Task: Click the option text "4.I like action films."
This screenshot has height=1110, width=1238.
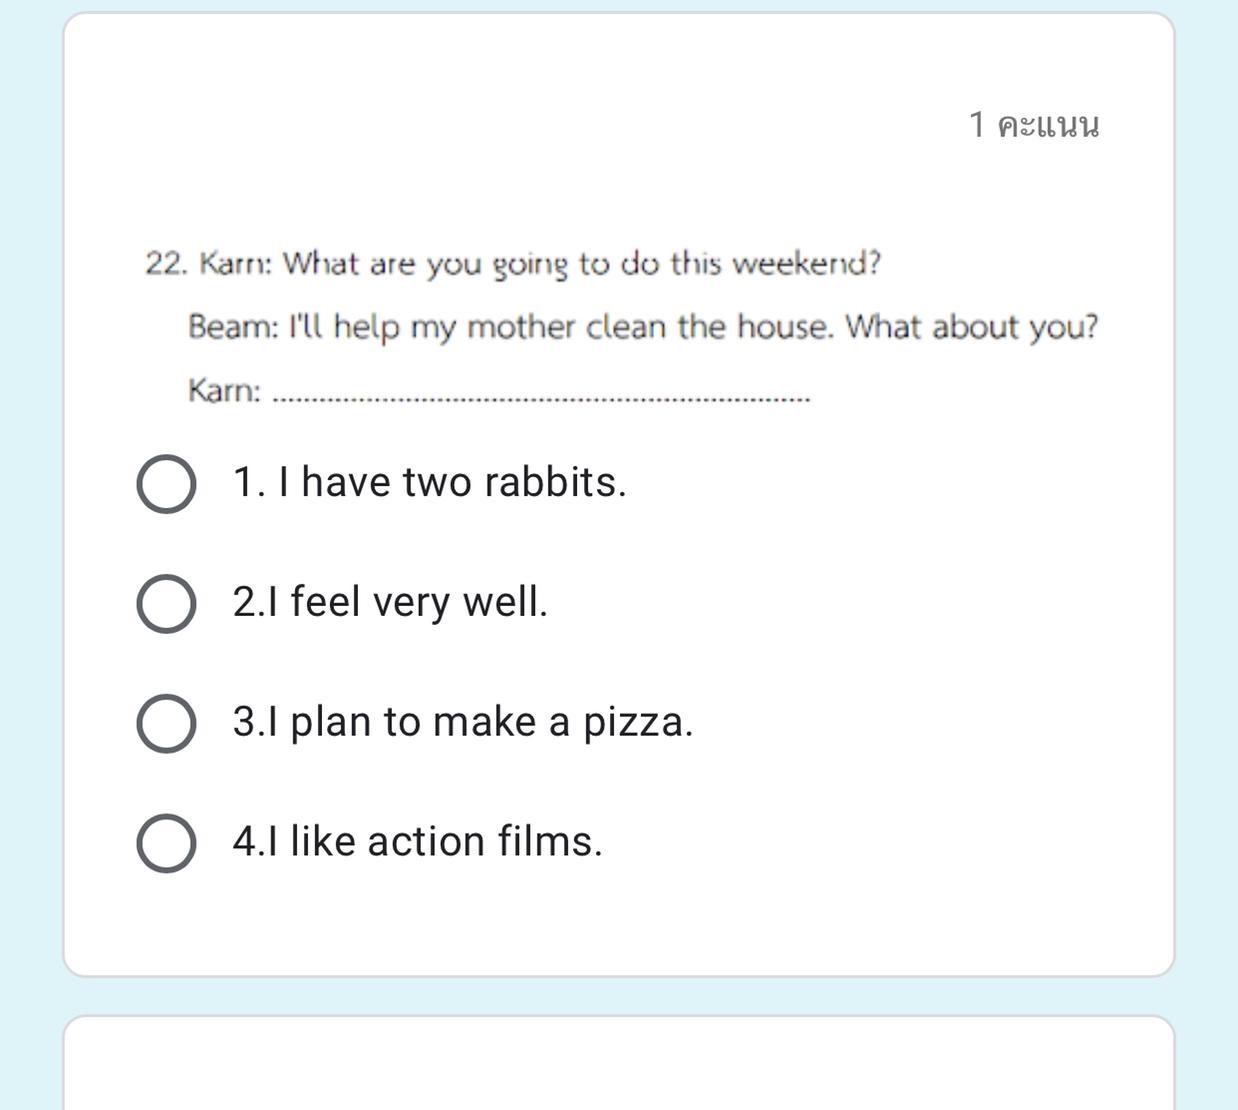Action: tap(417, 842)
